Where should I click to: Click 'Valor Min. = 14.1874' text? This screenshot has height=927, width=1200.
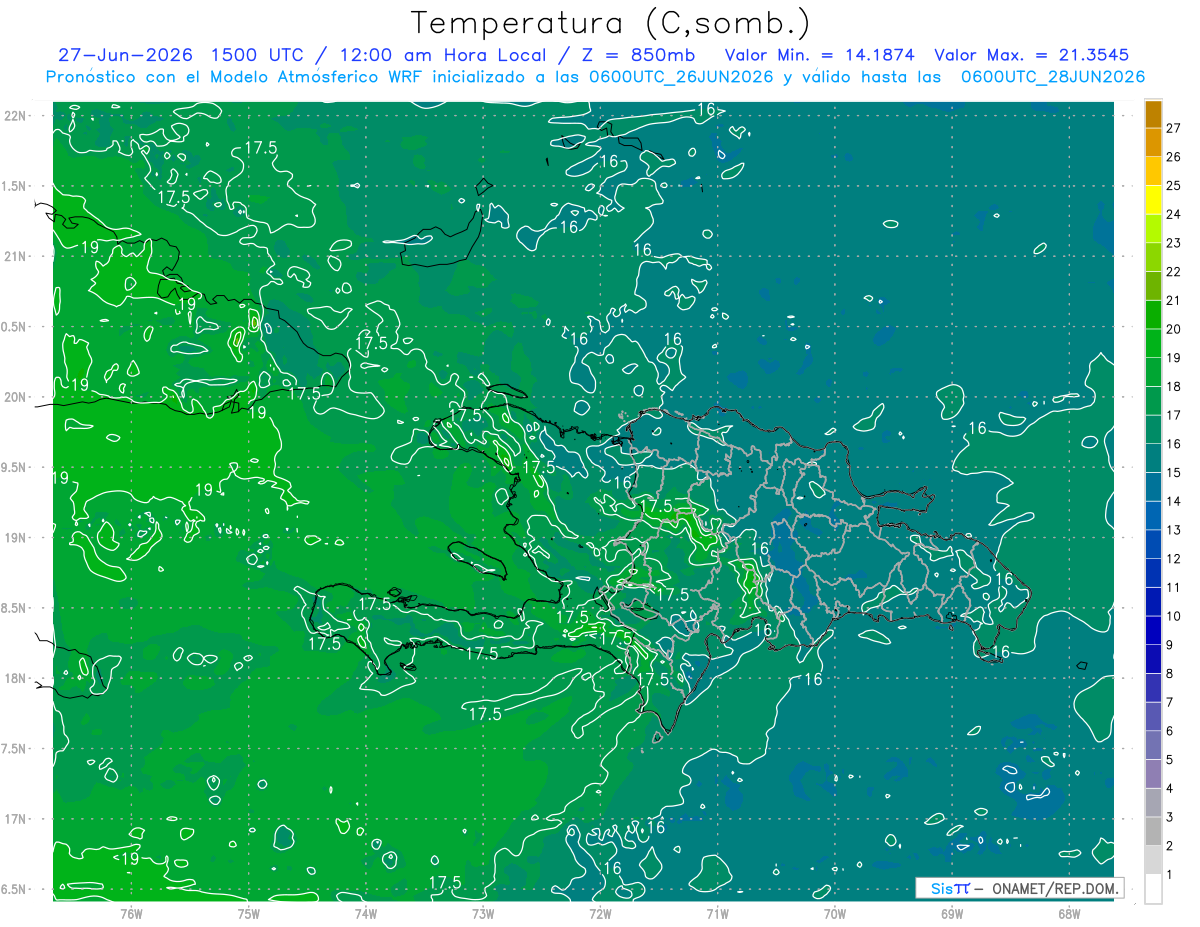coord(820,55)
